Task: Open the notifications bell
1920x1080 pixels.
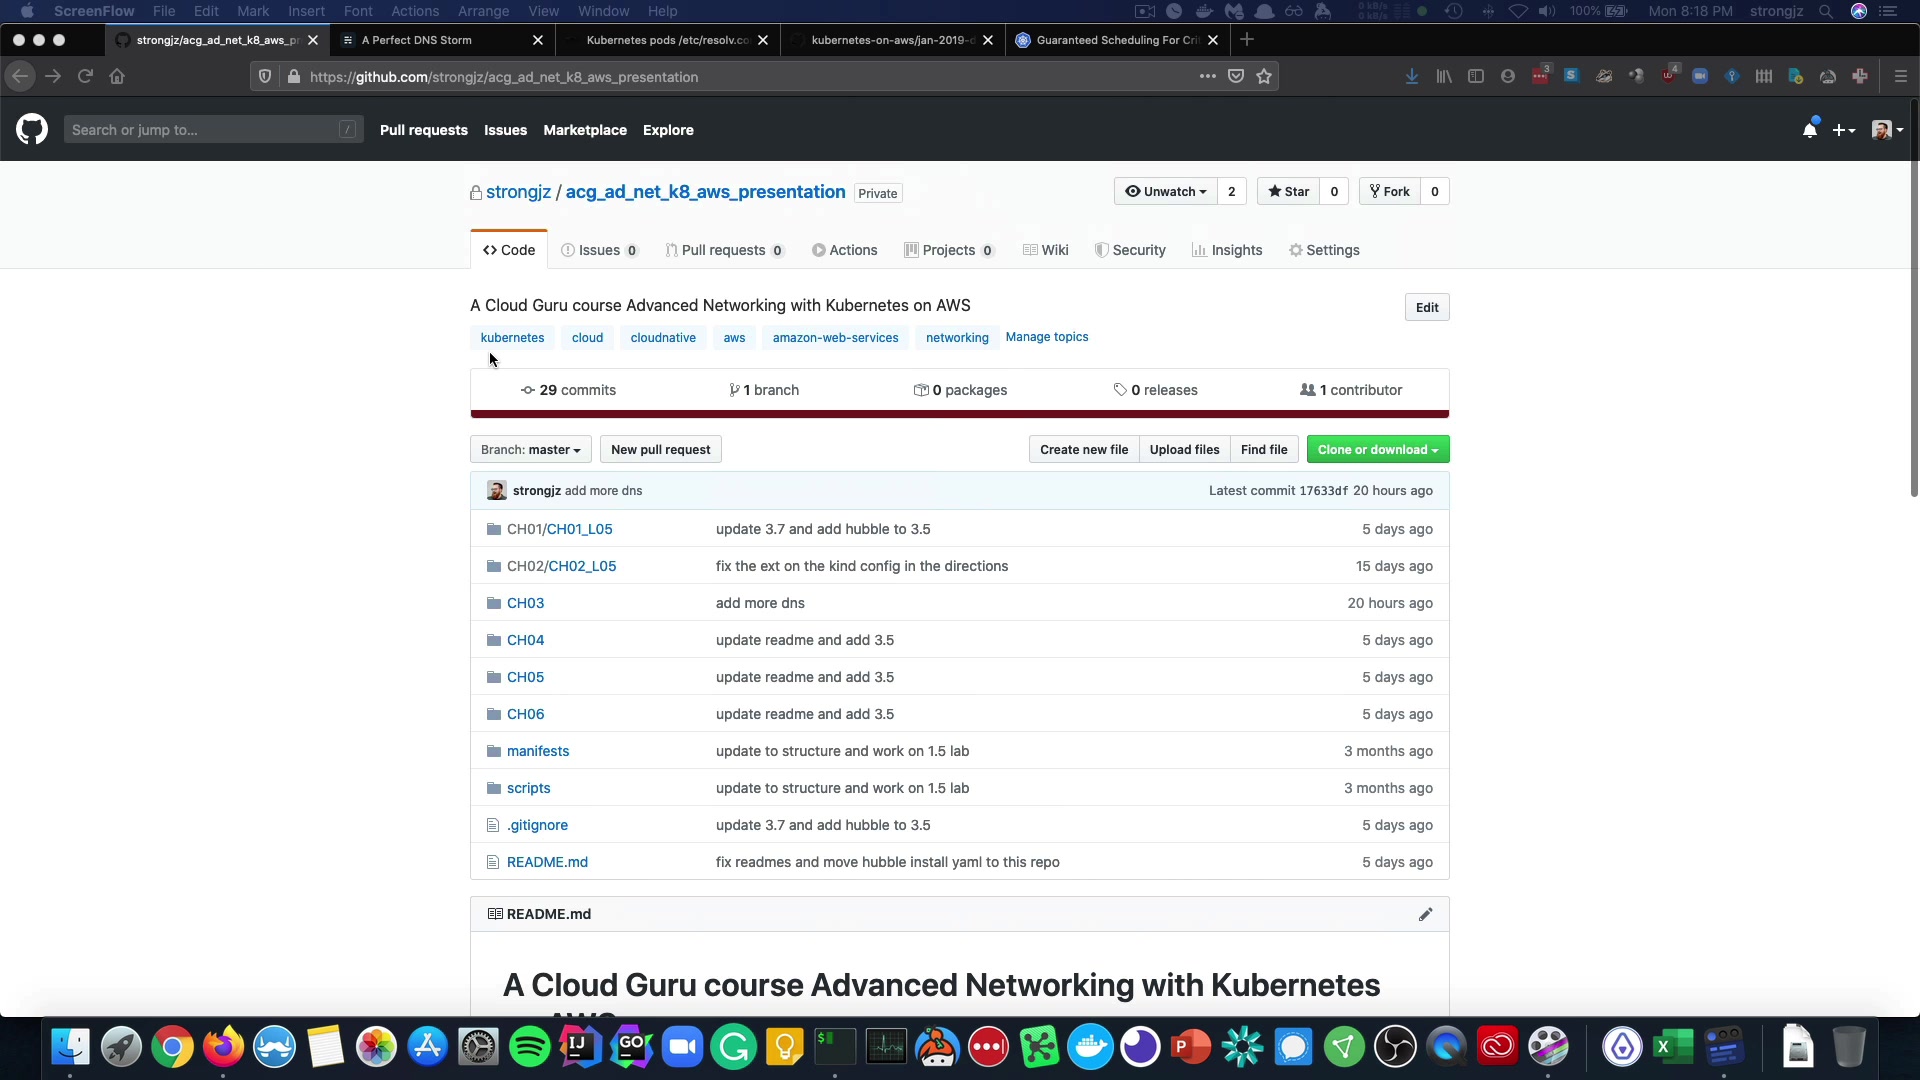Action: [1809, 130]
